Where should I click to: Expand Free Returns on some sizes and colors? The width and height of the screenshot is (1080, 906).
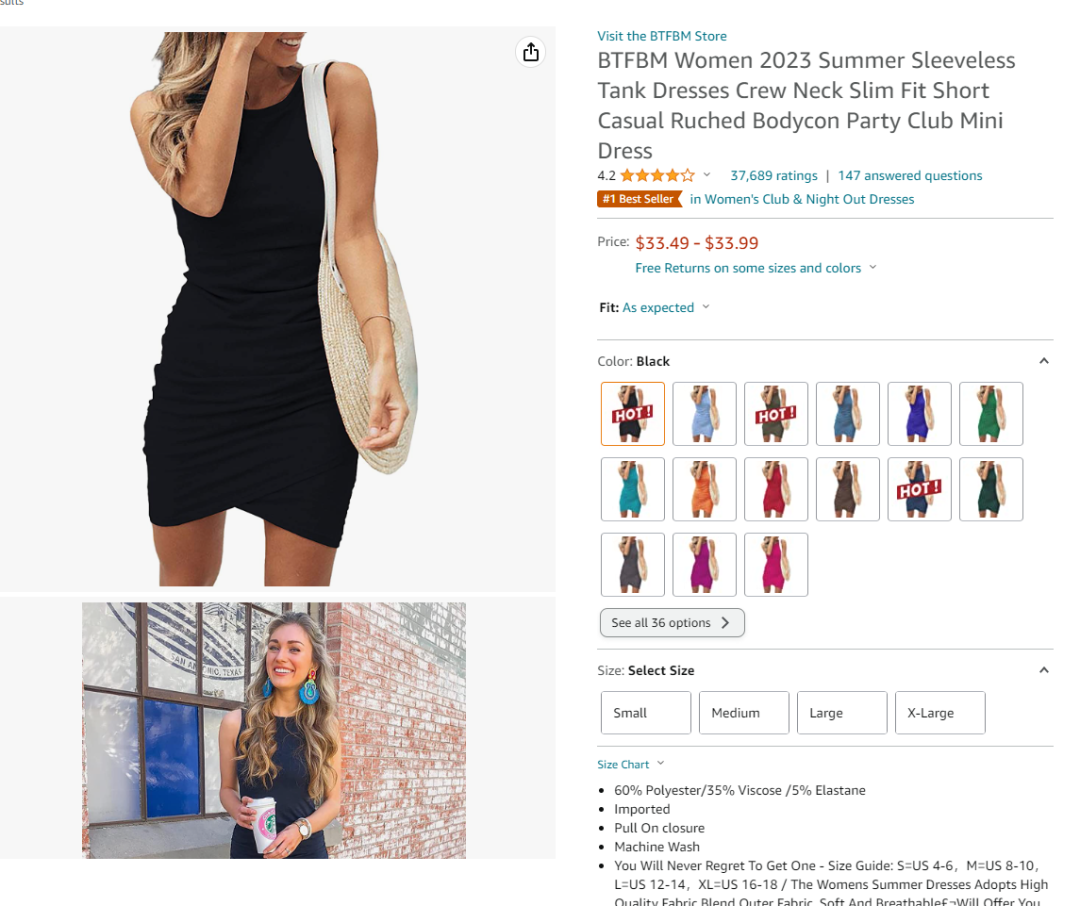pos(755,268)
